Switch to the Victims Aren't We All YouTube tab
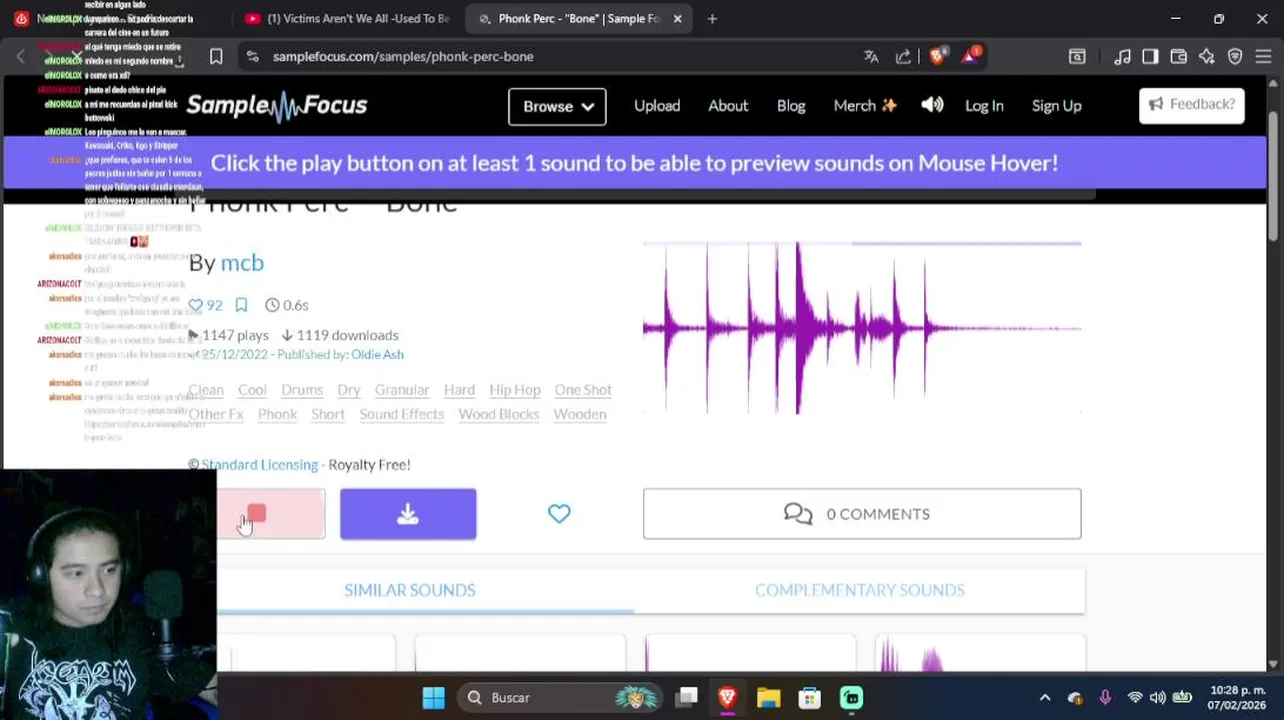Screen dimensions: 1284x720 348,19
